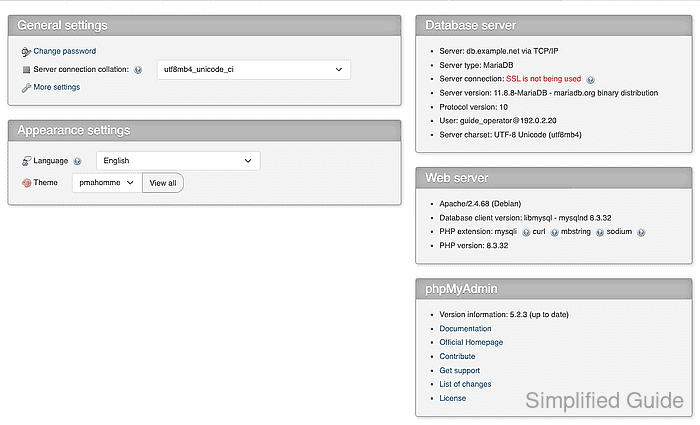
Task: Open the Change password link
Action: pos(65,51)
